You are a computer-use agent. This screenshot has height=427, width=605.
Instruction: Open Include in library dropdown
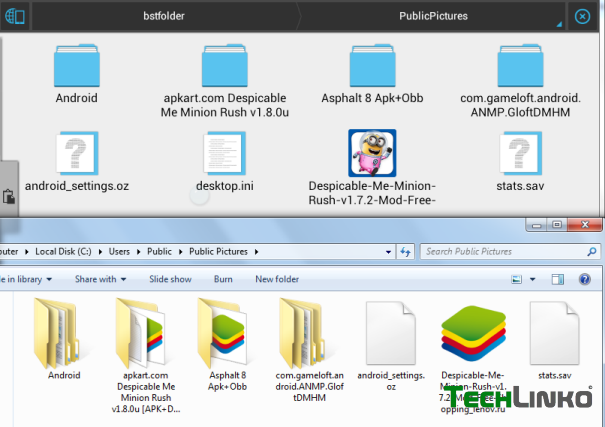point(26,279)
